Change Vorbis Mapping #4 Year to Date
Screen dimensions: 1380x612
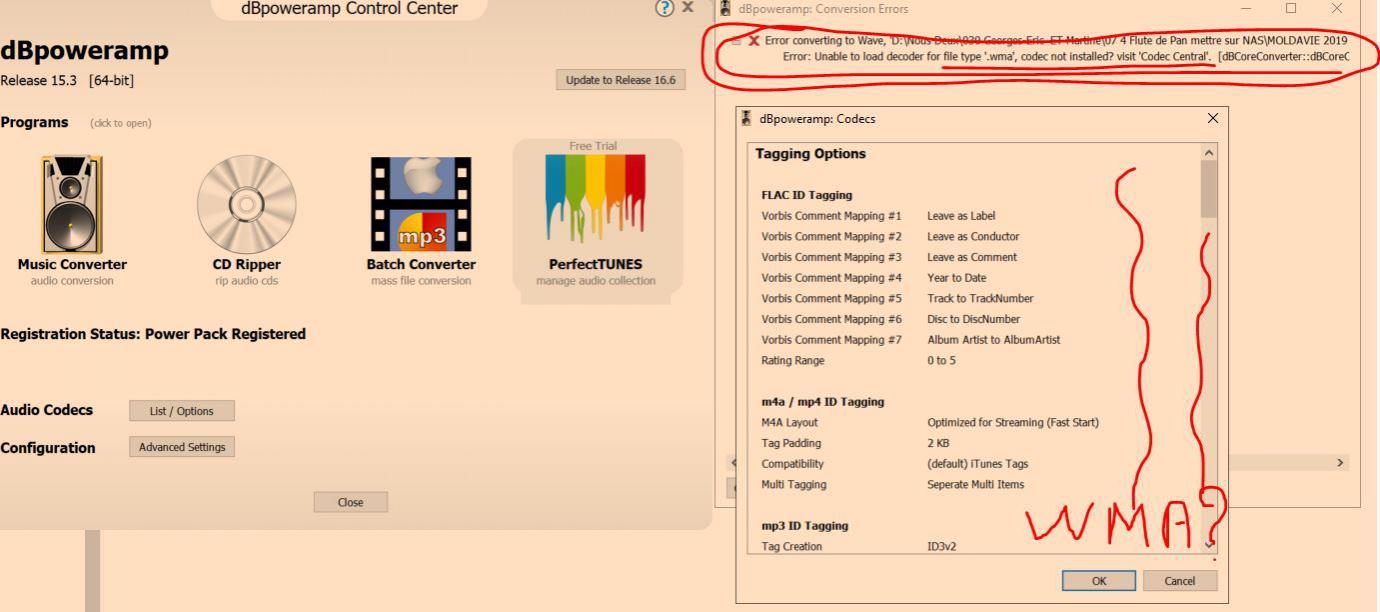(956, 278)
